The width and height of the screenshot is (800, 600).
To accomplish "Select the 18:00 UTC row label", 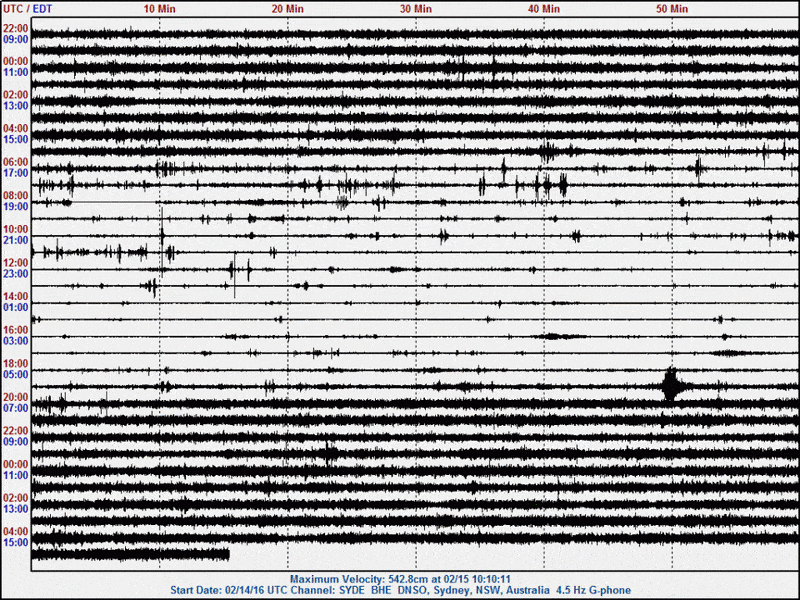I will point(15,364).
